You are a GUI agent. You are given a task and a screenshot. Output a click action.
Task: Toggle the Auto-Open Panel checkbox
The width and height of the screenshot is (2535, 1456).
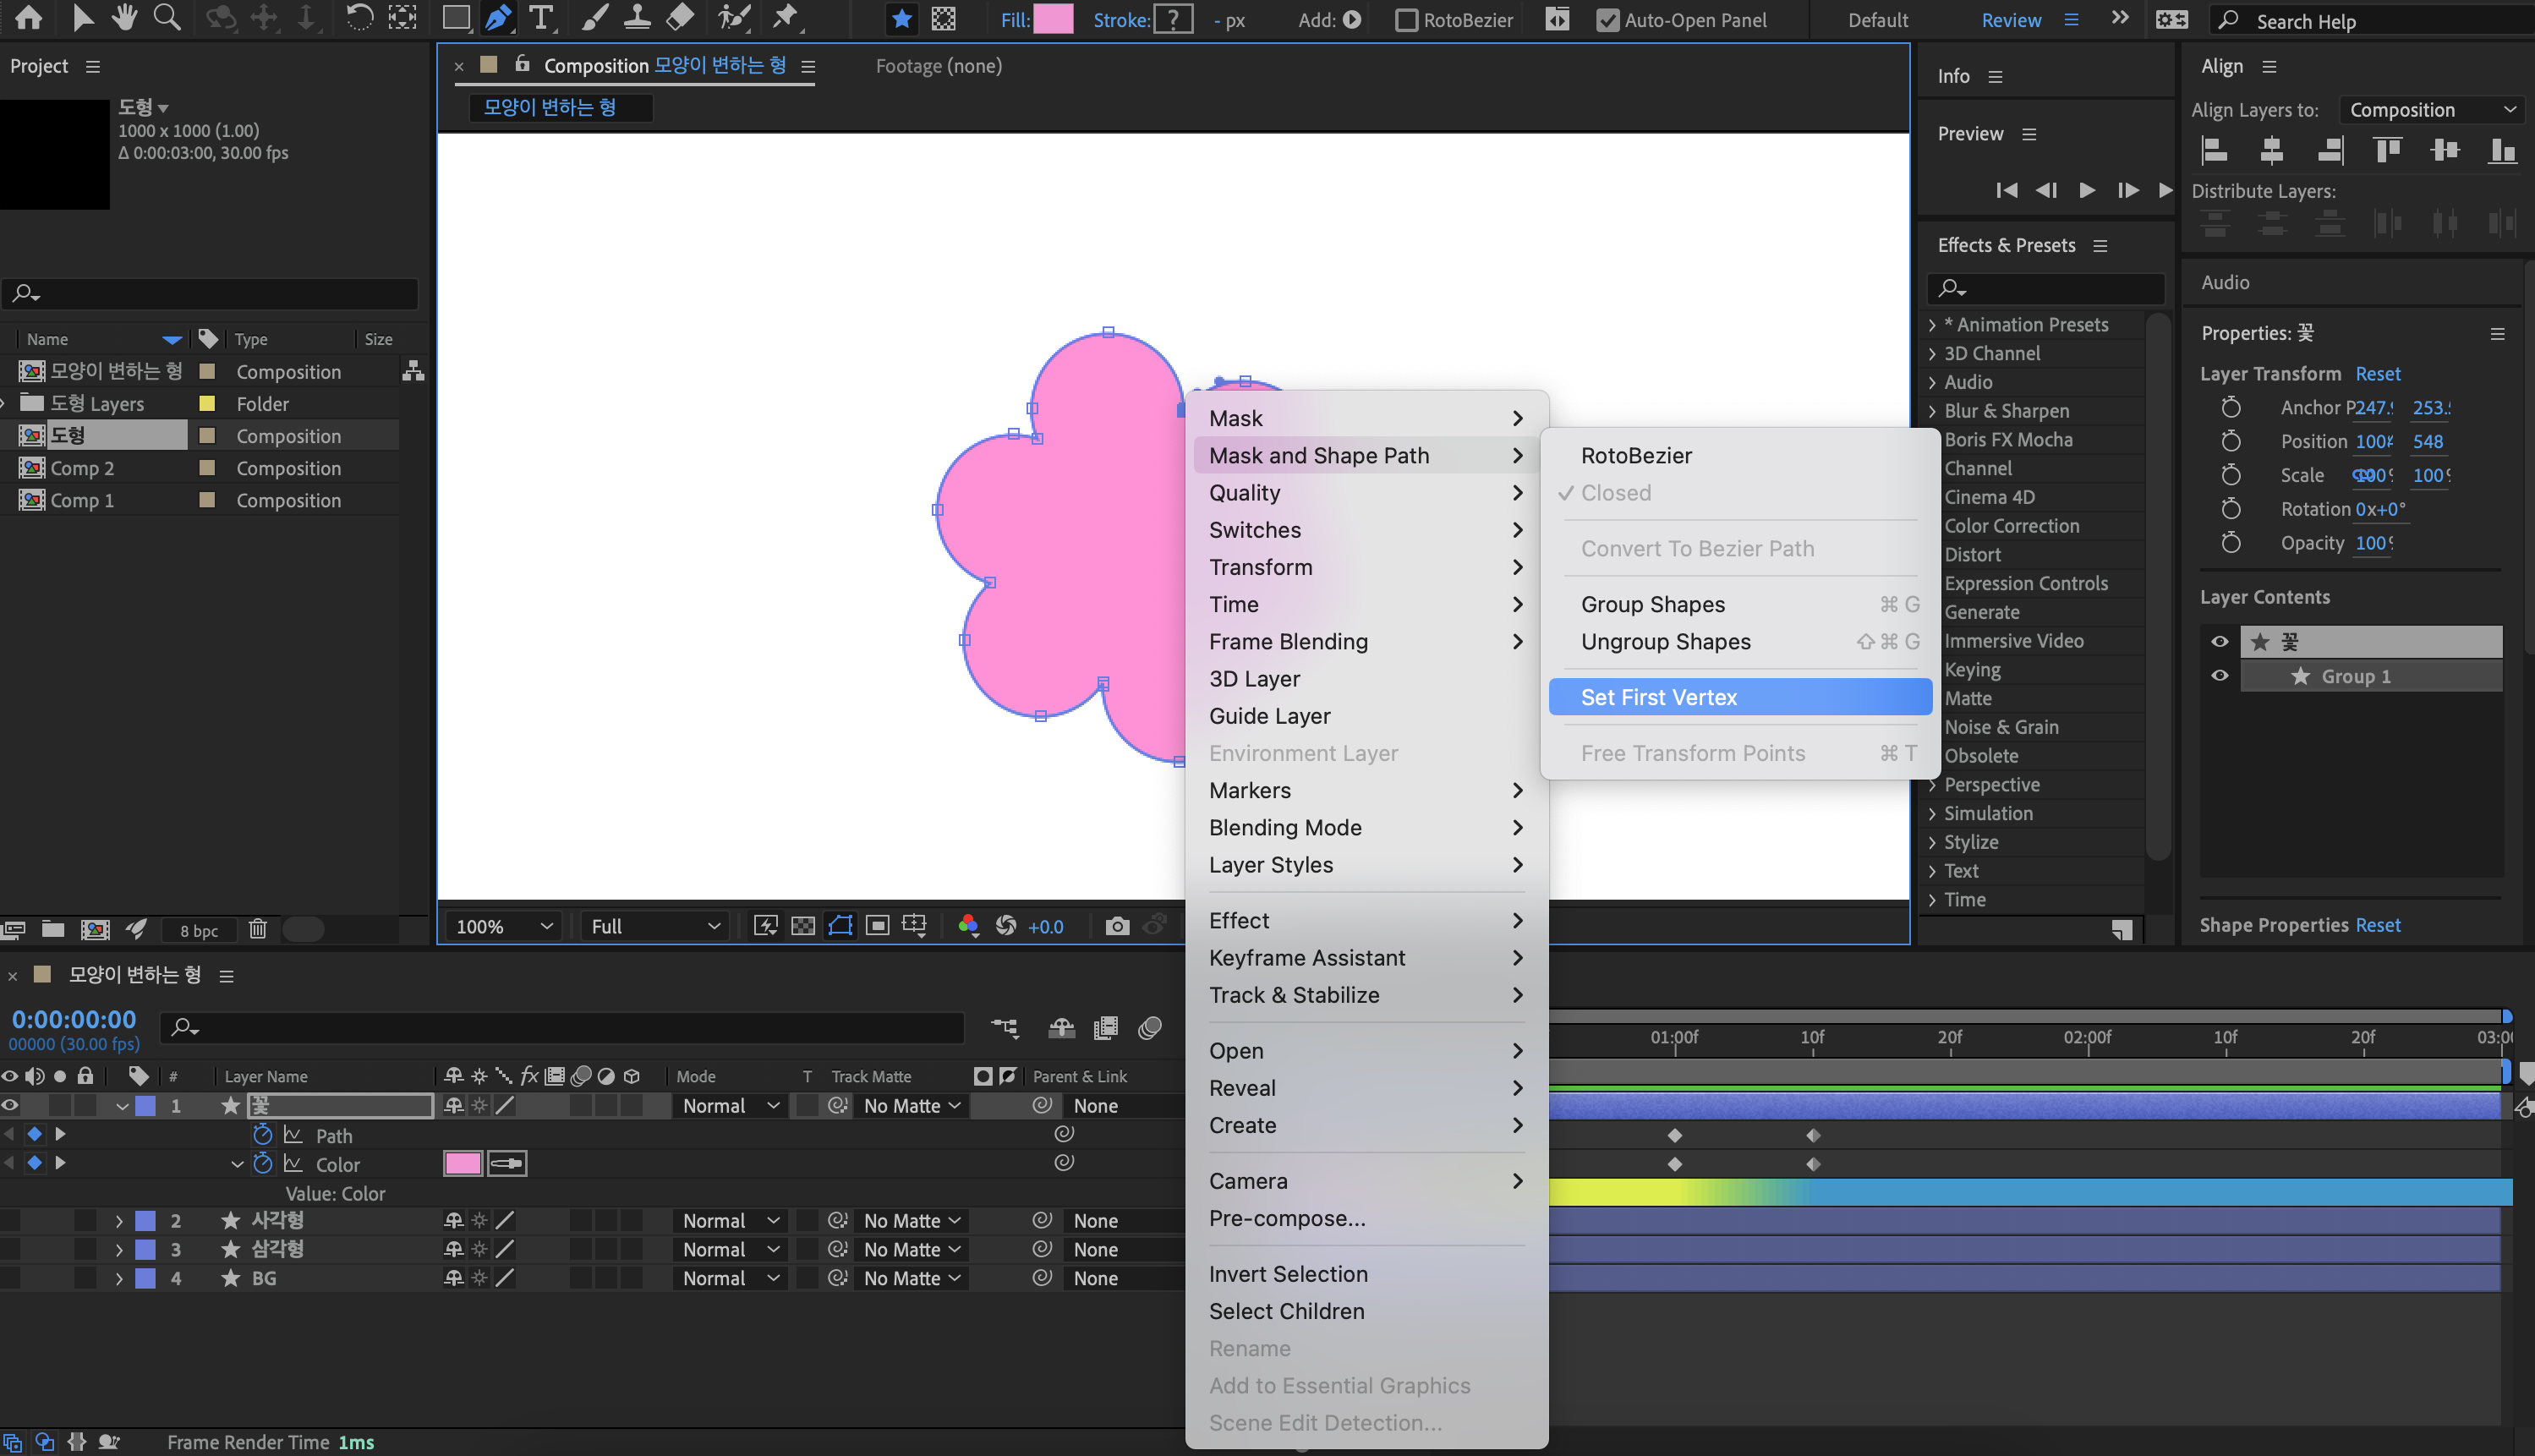pos(1607,20)
